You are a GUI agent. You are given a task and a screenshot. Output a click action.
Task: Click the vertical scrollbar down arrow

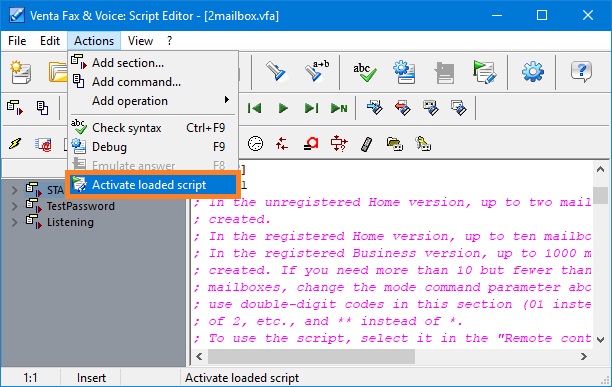(601, 340)
